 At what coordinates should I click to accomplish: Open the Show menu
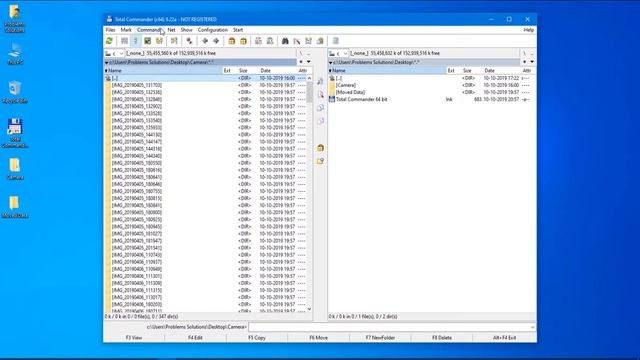click(187, 30)
